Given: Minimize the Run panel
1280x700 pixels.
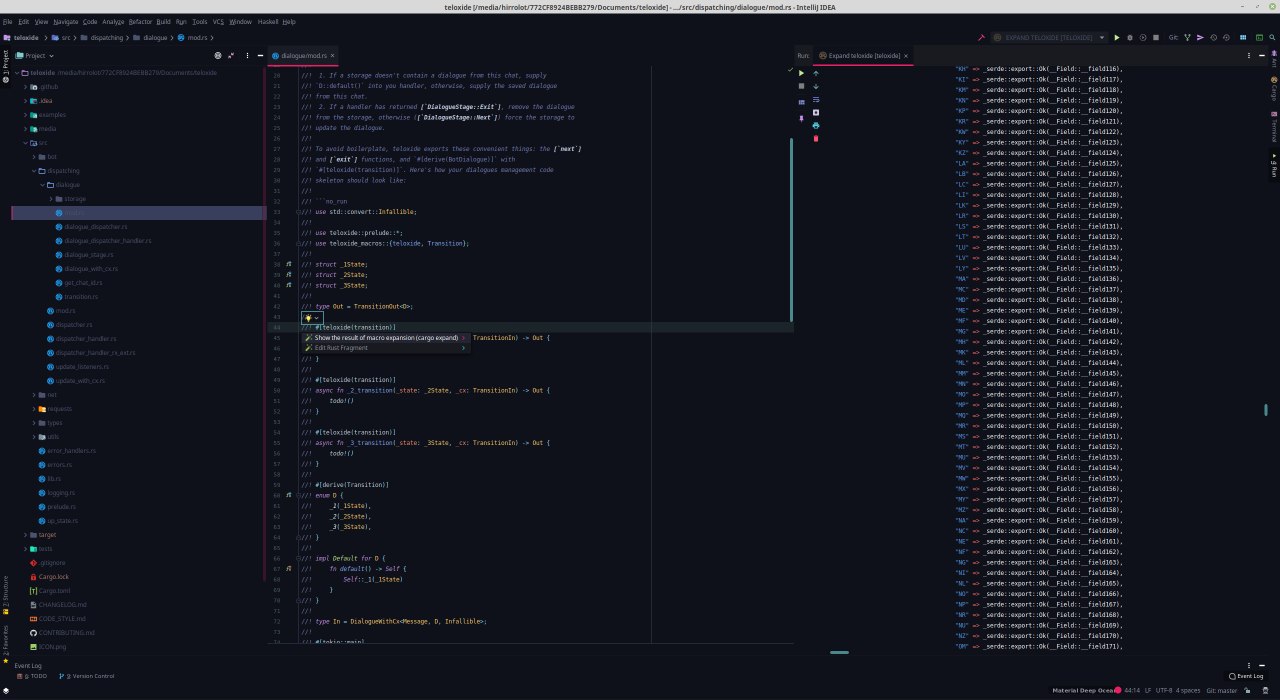Looking at the screenshot, I should point(1262,55).
